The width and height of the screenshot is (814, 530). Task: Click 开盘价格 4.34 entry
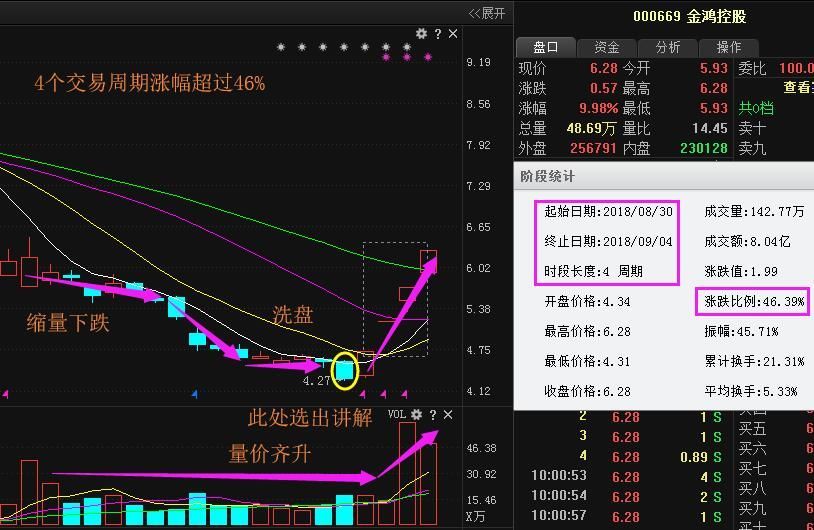point(587,302)
